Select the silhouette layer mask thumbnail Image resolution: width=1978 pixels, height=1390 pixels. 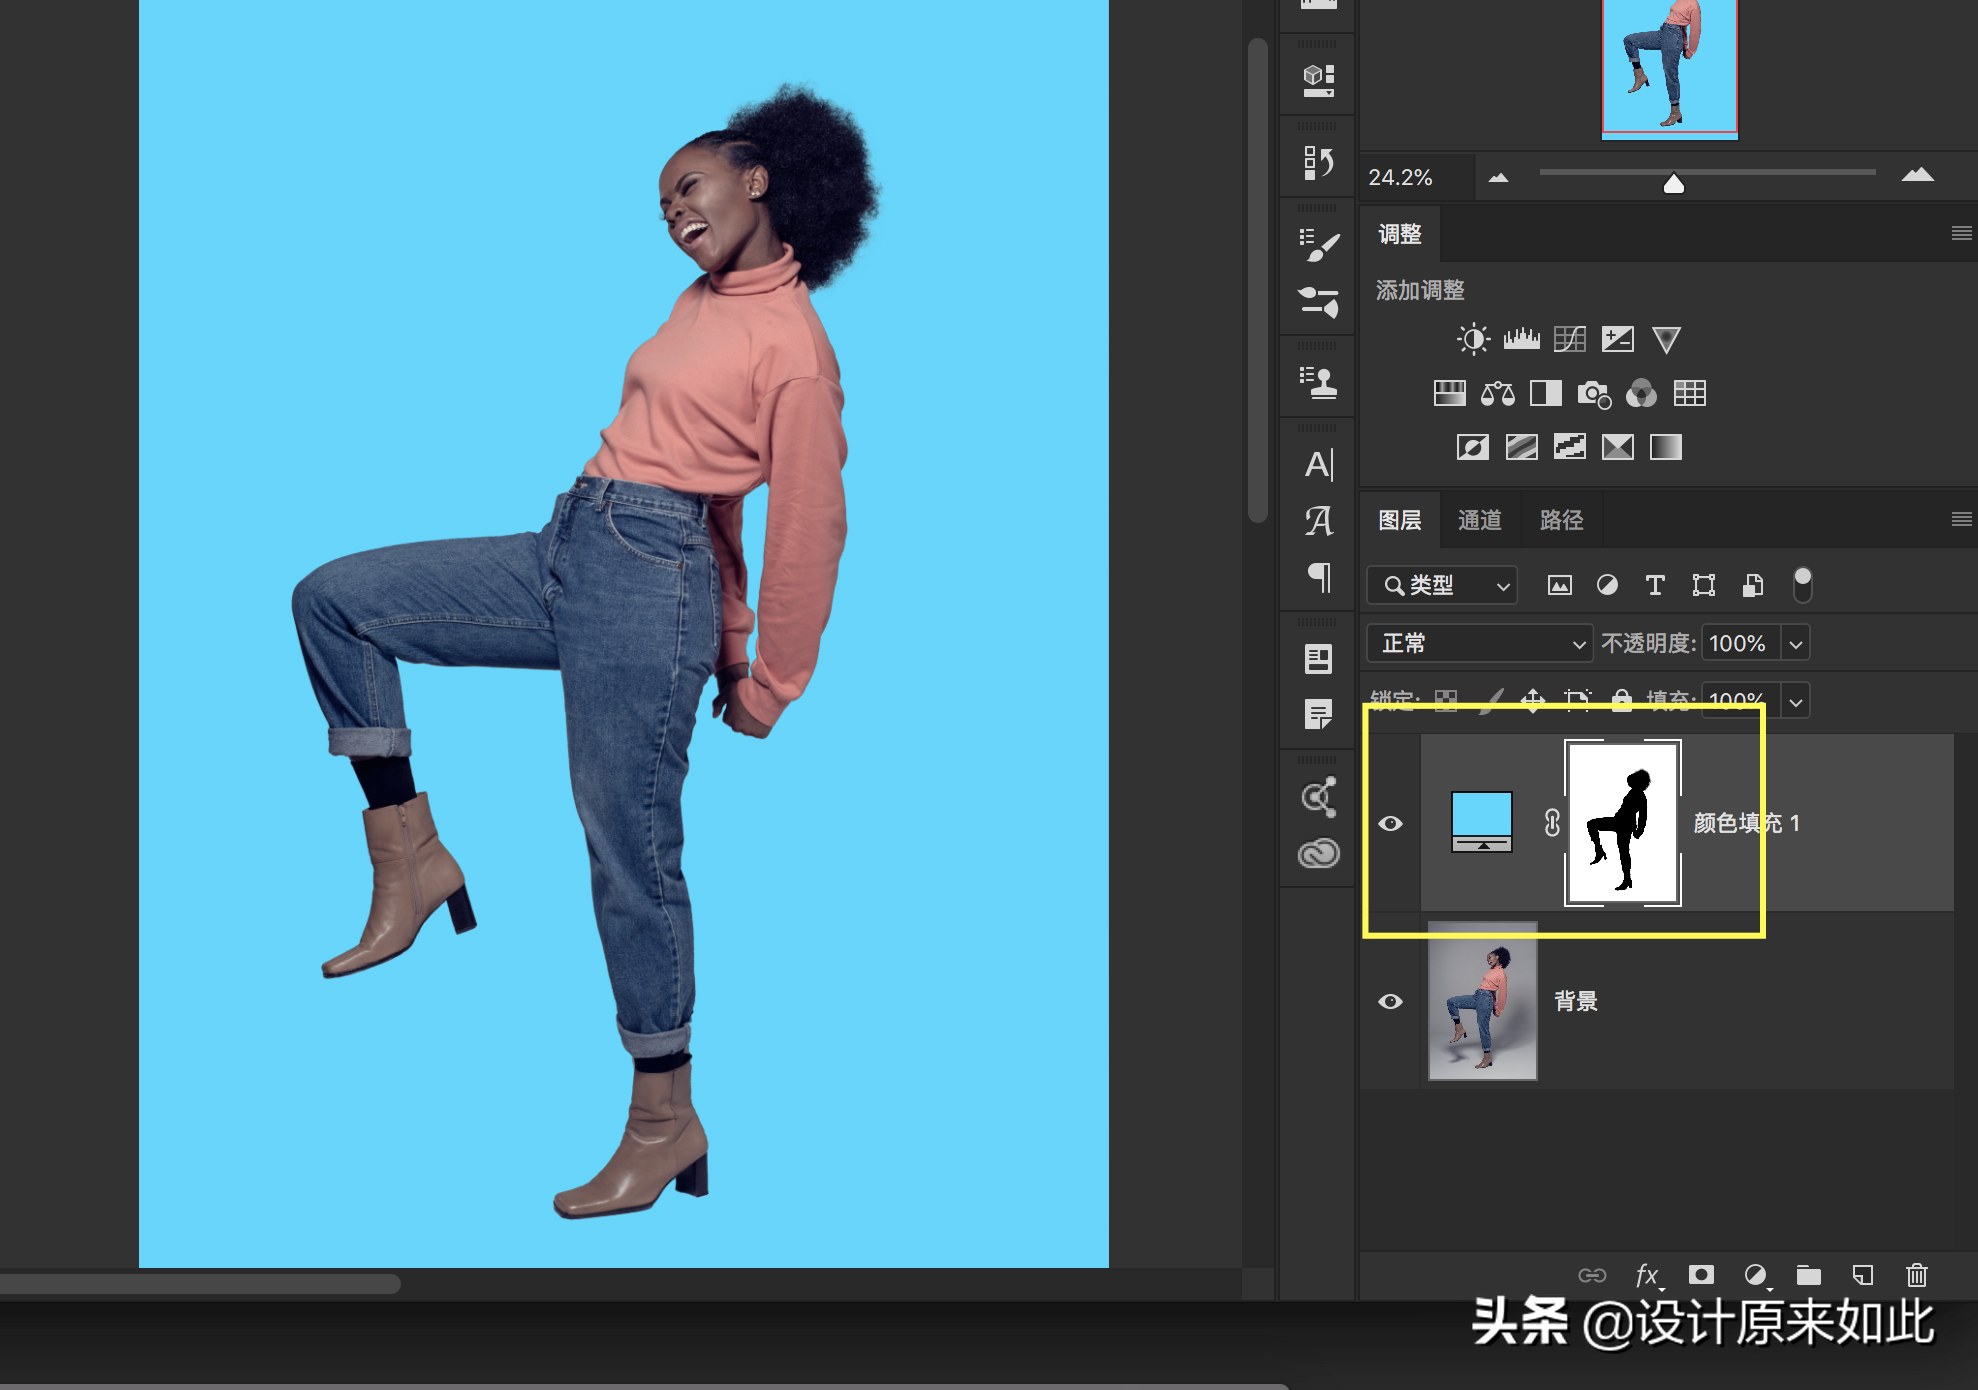tap(1622, 823)
